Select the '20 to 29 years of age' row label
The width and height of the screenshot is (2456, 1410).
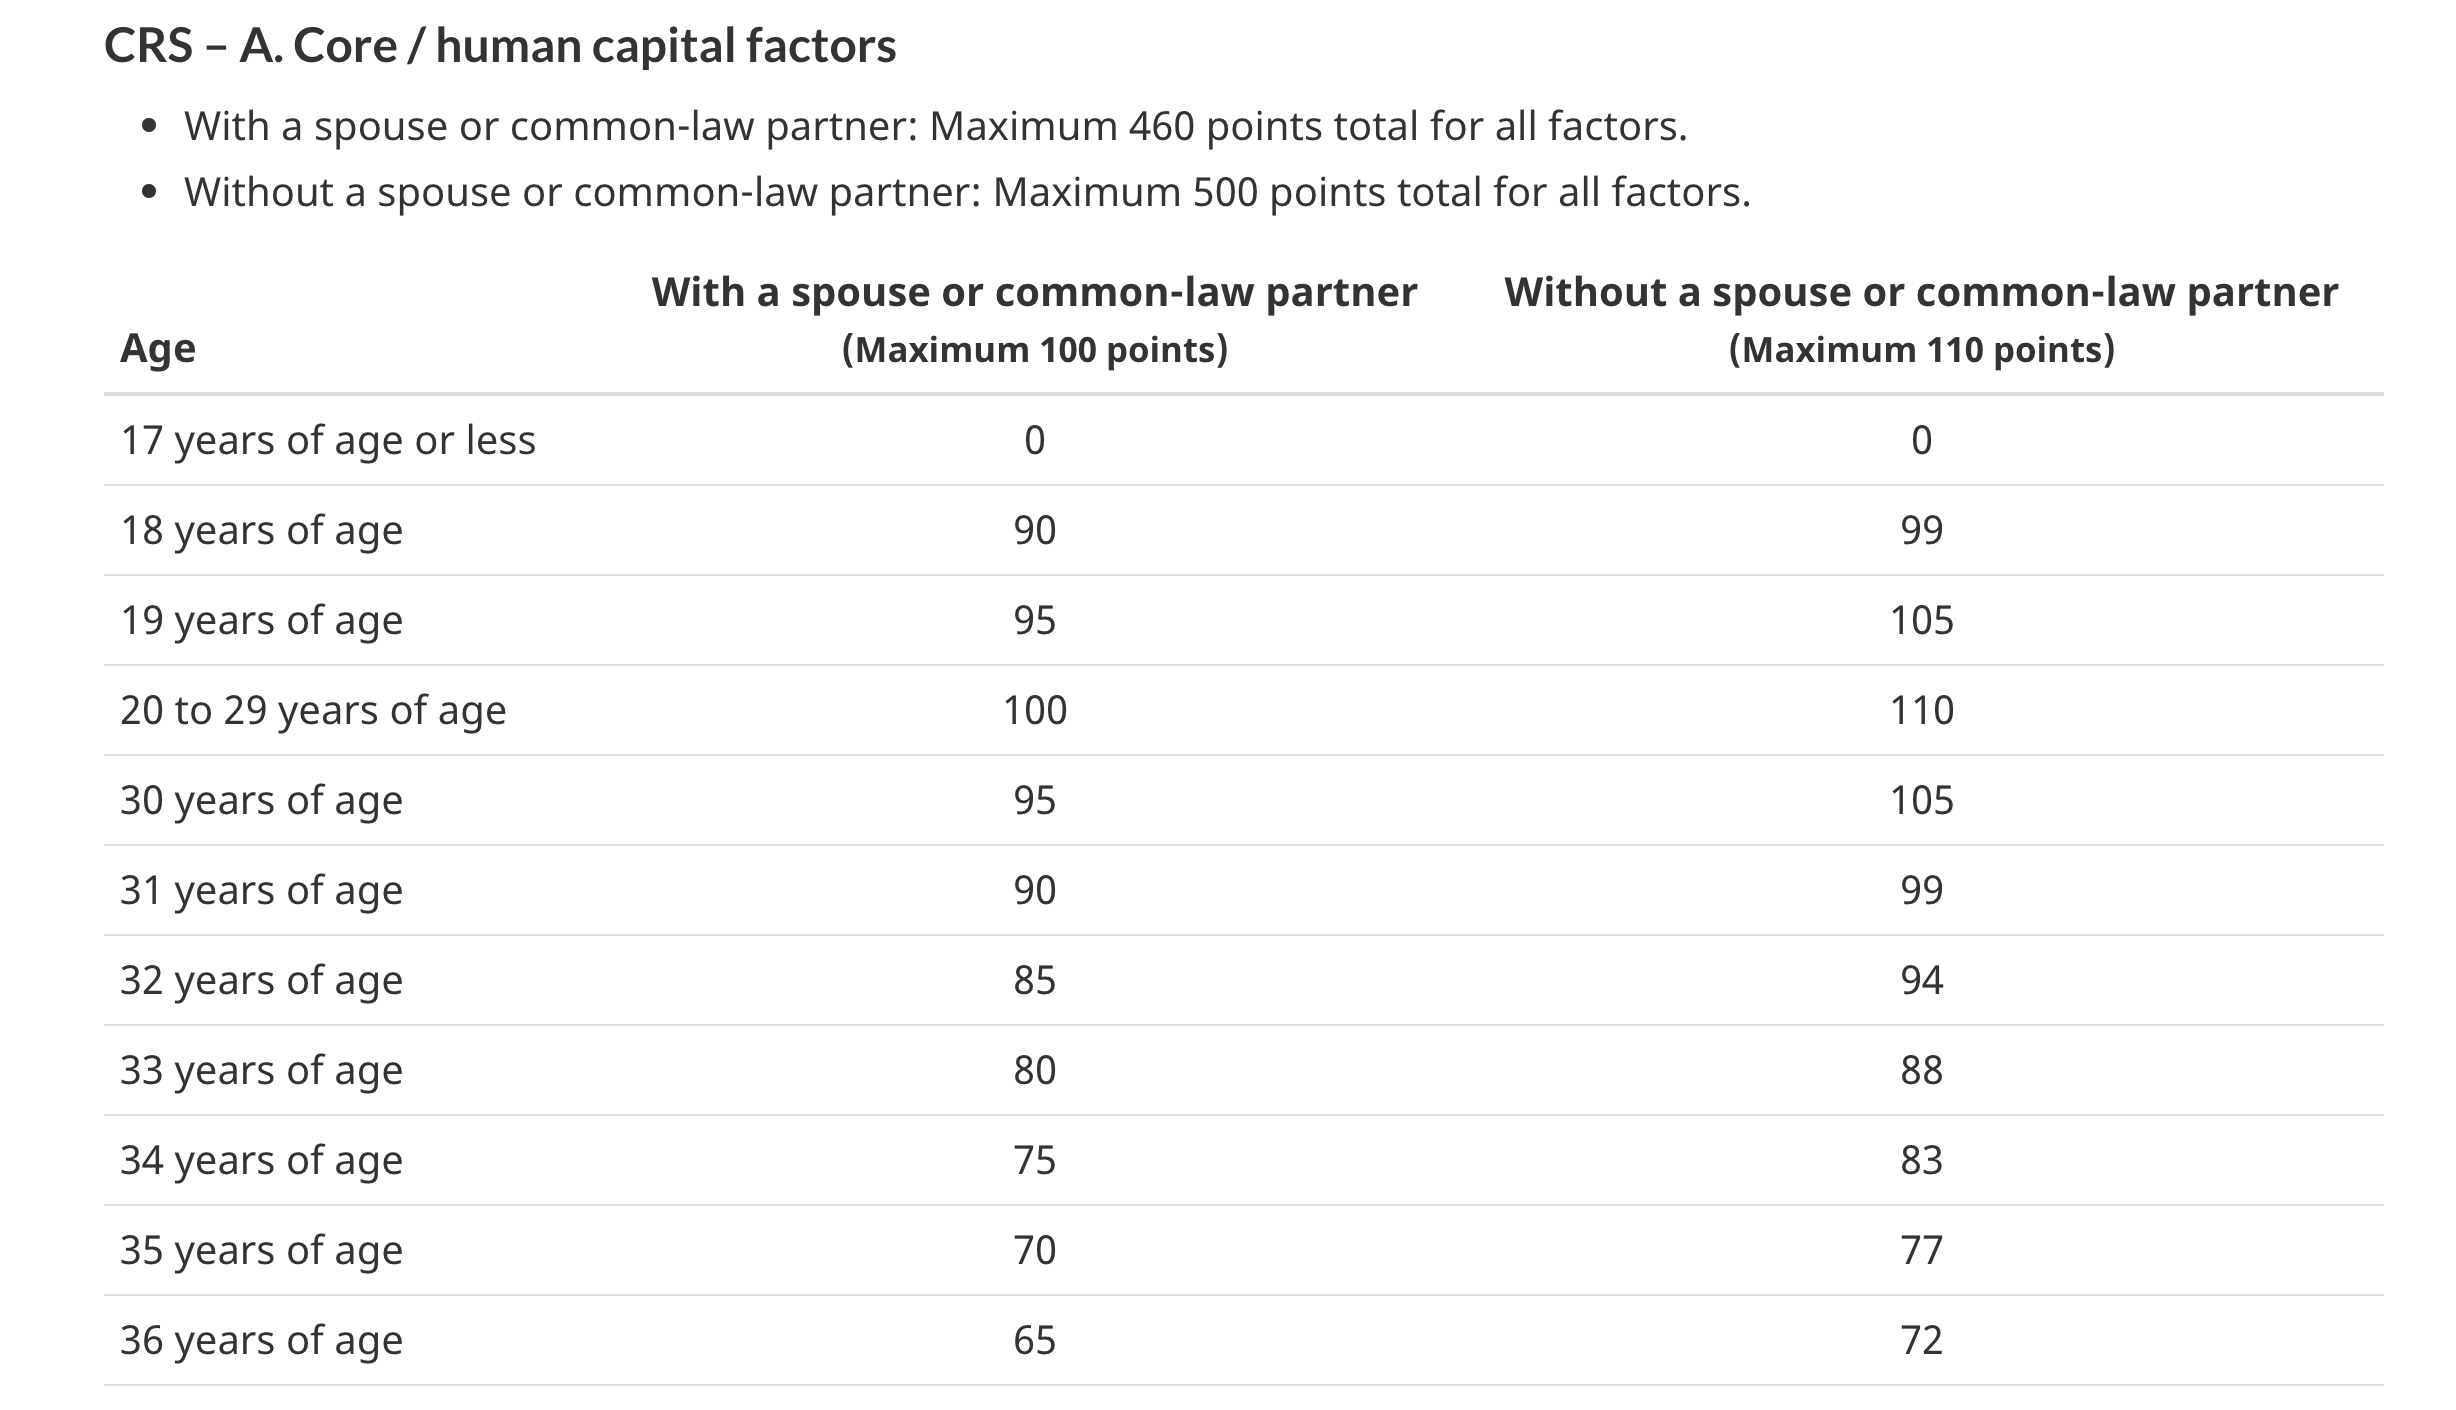click(313, 710)
